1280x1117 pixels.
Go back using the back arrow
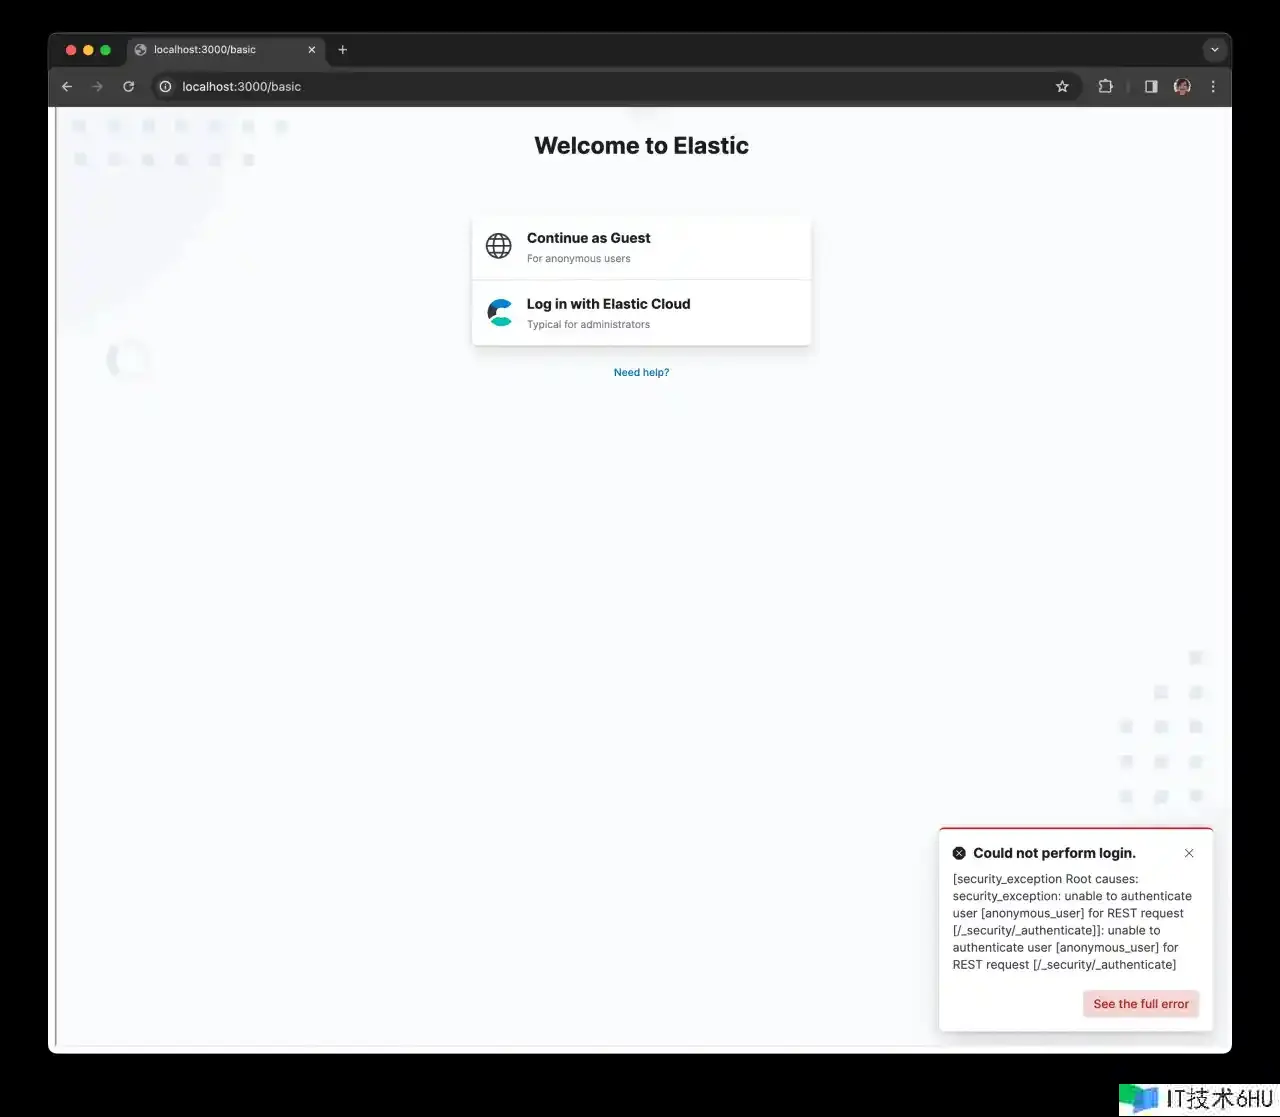pyautogui.click(x=67, y=87)
